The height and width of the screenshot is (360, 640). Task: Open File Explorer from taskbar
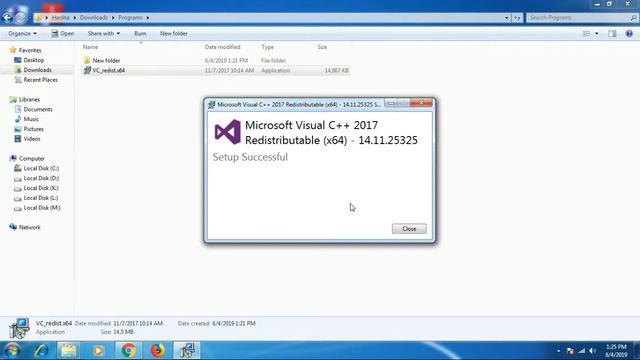pyautogui.click(x=69, y=350)
